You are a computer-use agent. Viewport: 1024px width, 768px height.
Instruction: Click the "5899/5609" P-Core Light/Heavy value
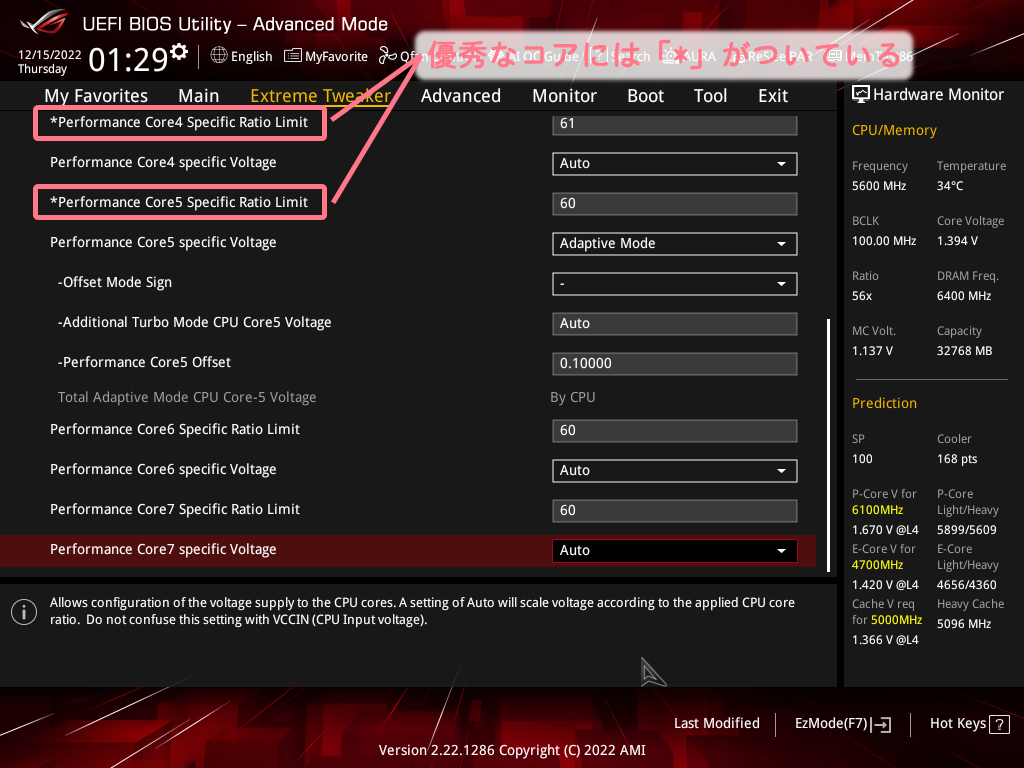[967, 530]
